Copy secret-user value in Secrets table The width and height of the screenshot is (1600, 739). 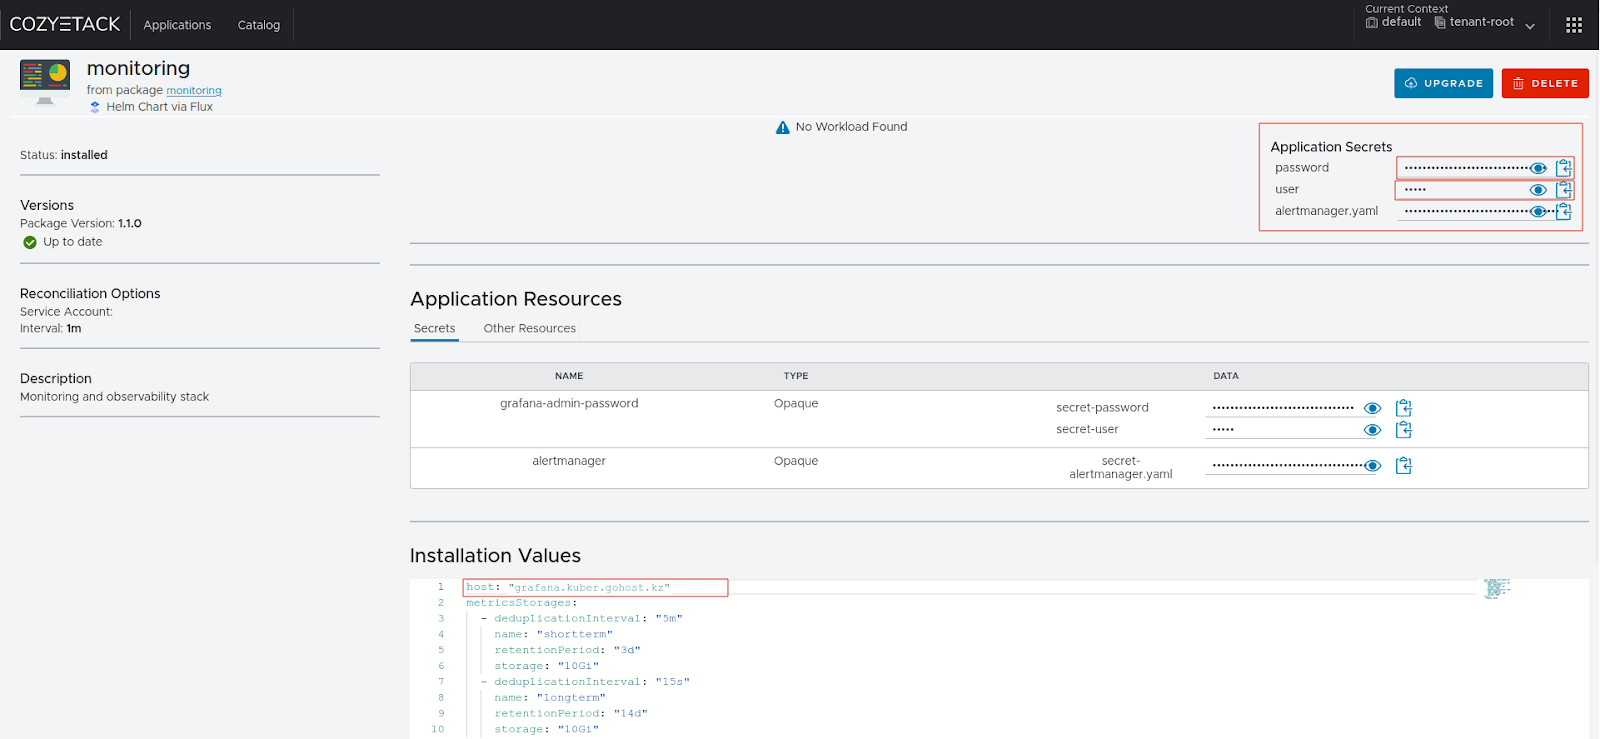tap(1404, 430)
